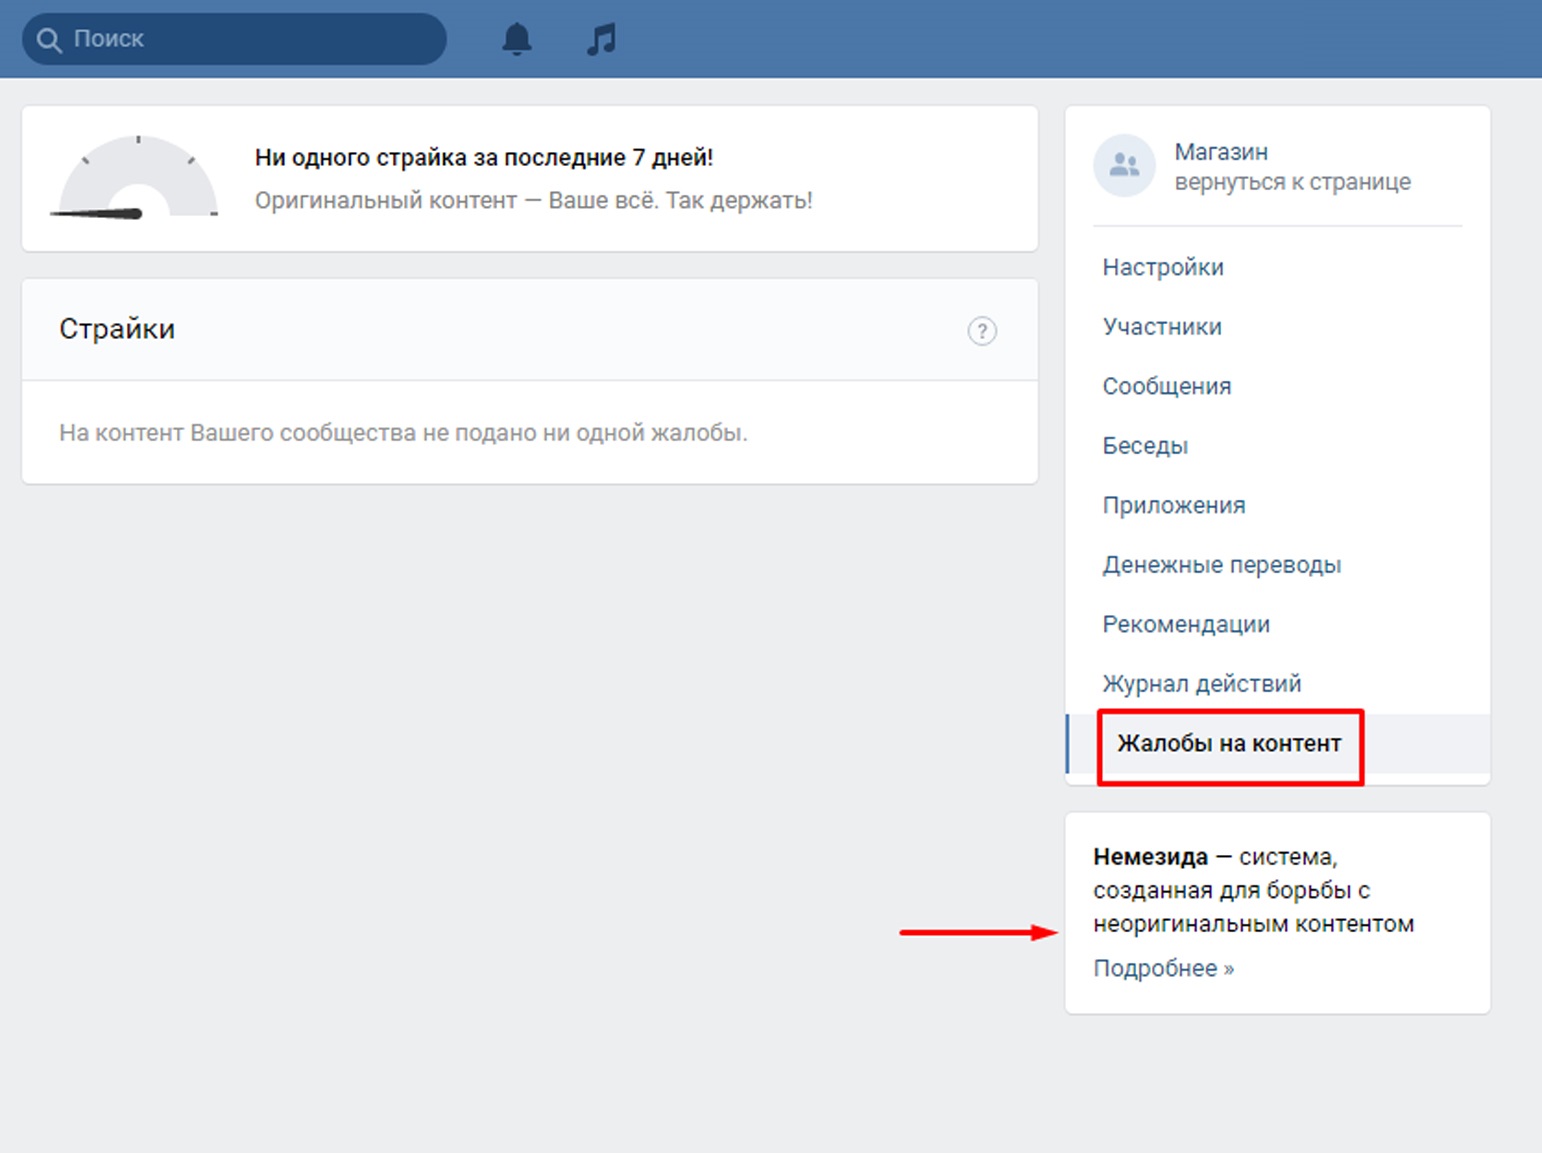Click the magnifier icon in search bar

(48, 40)
